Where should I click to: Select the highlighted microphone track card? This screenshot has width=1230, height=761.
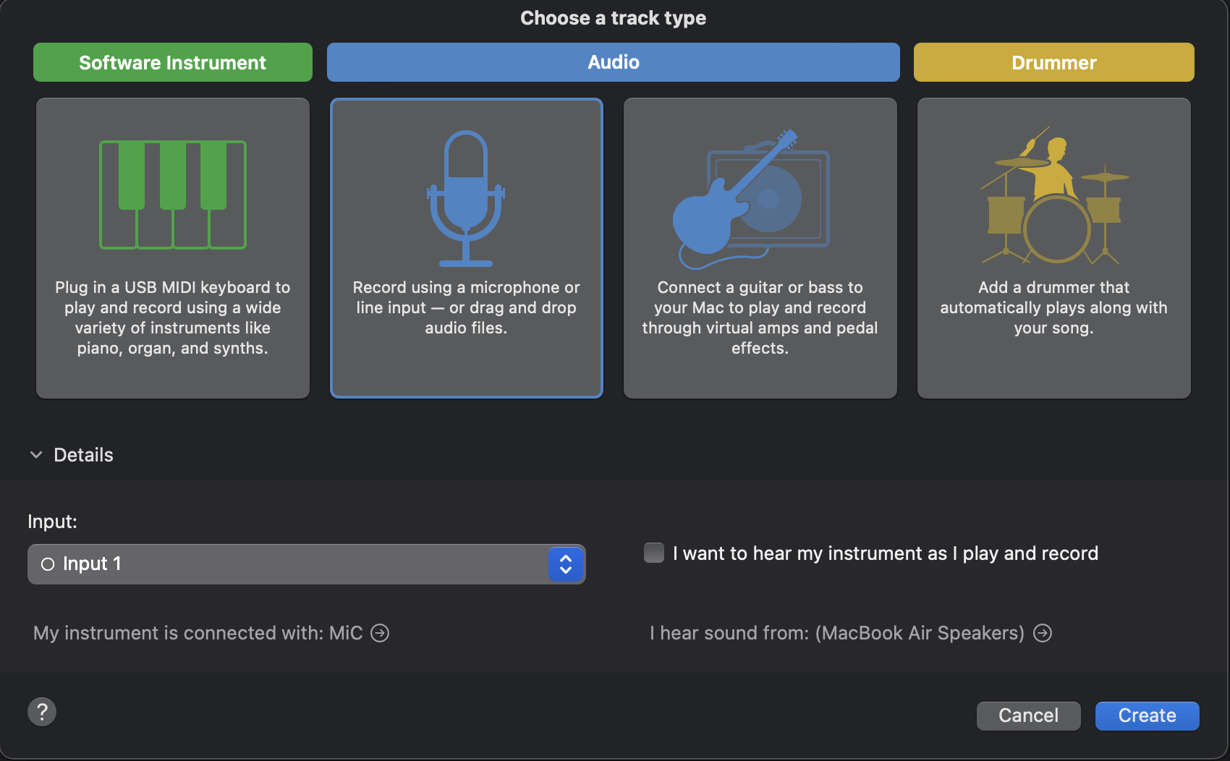pyautogui.click(x=466, y=248)
